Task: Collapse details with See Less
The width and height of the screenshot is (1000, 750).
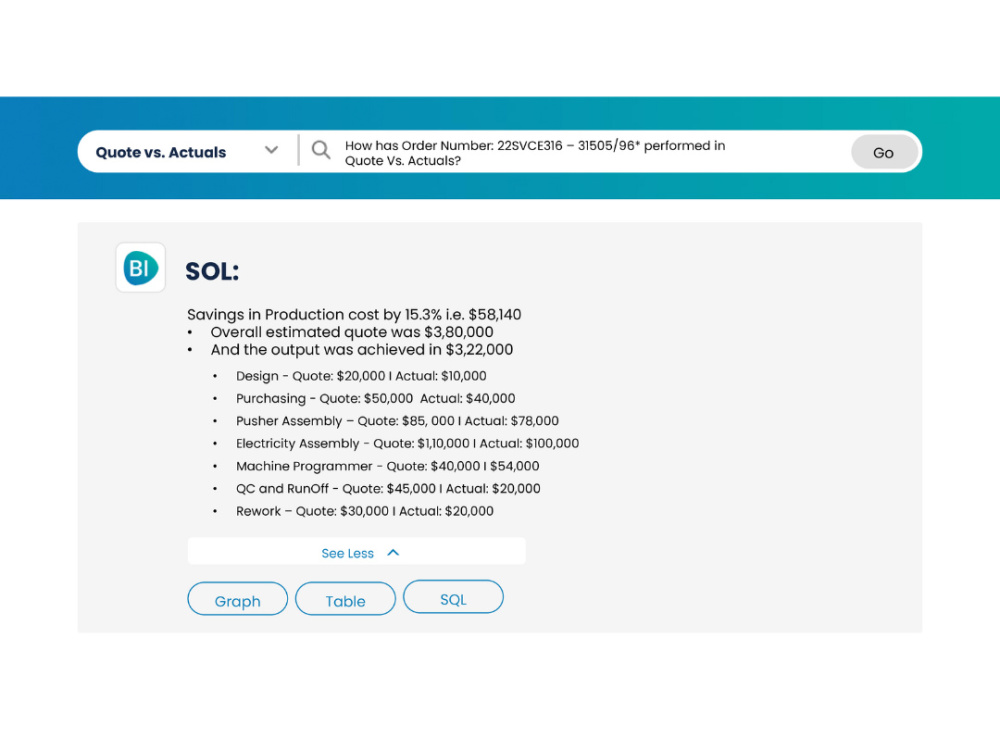Action: (x=357, y=552)
